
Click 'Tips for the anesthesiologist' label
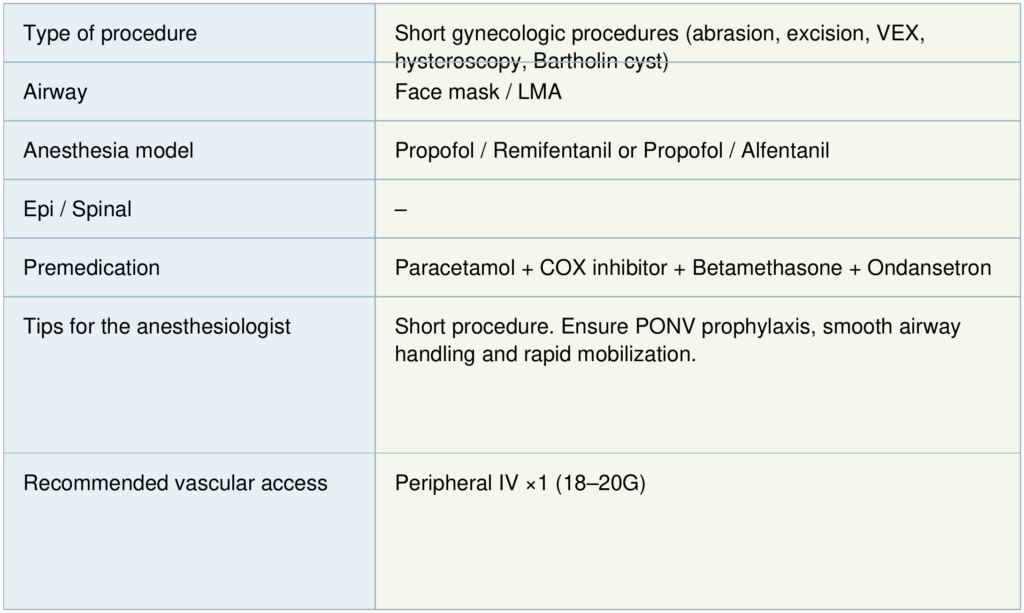pos(157,327)
